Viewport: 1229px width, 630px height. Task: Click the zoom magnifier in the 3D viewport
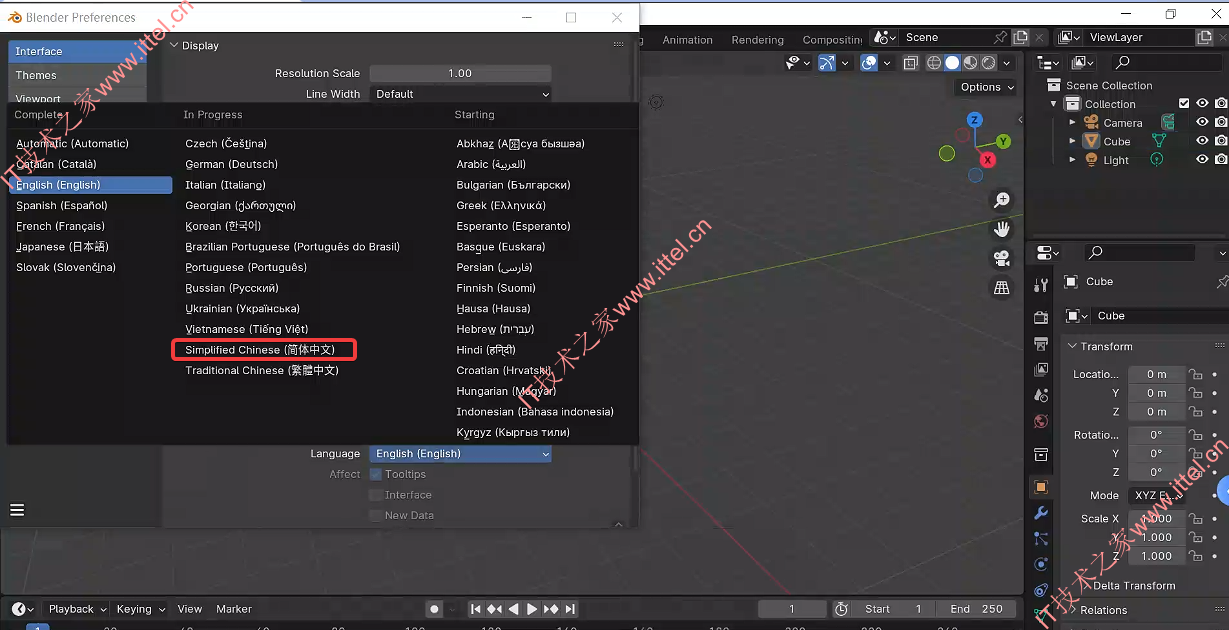(1002, 200)
